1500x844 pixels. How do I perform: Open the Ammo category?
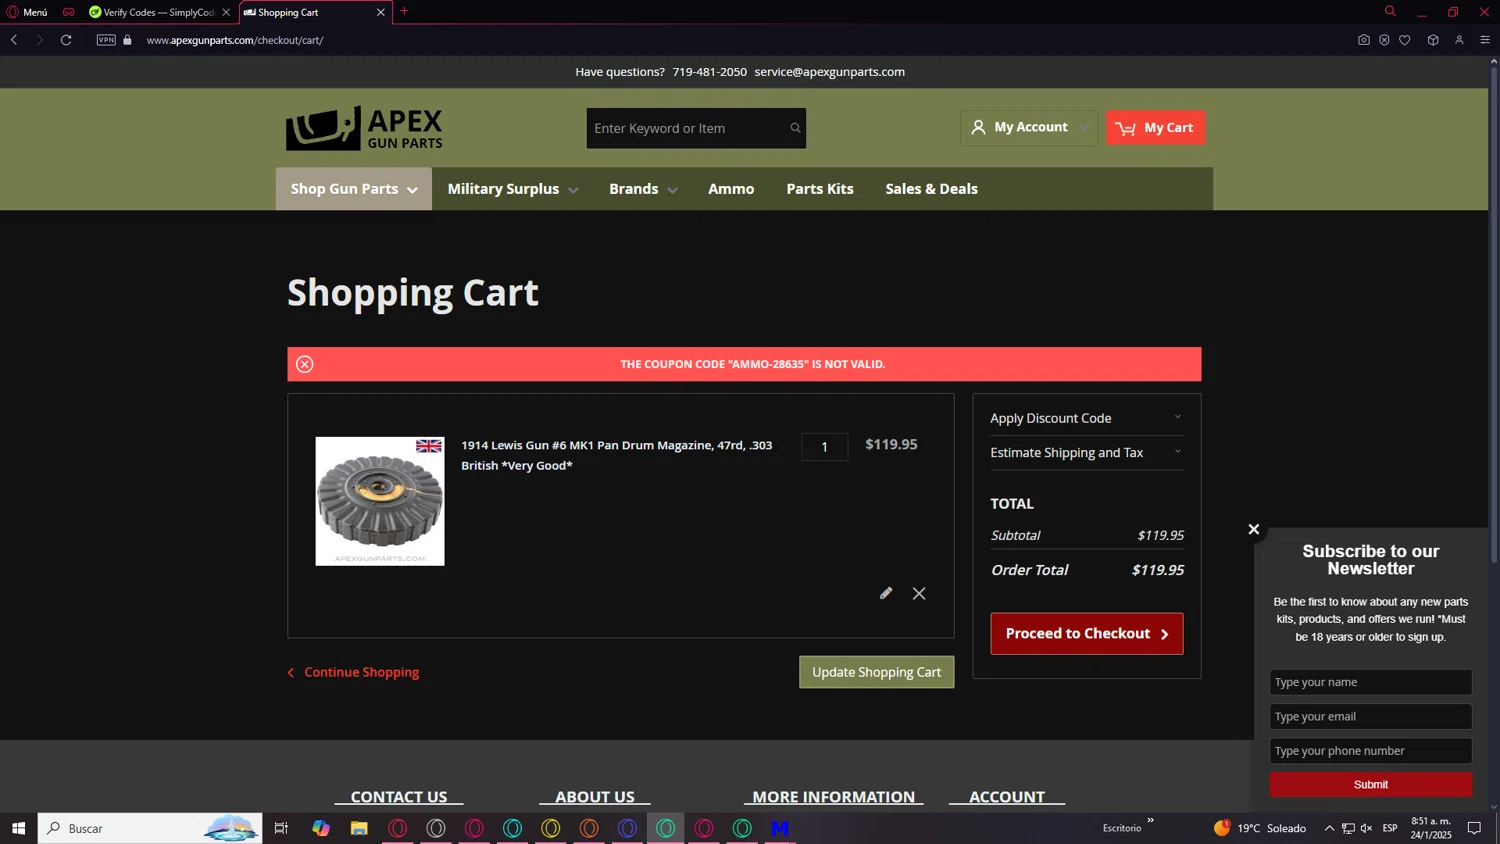coord(731,189)
